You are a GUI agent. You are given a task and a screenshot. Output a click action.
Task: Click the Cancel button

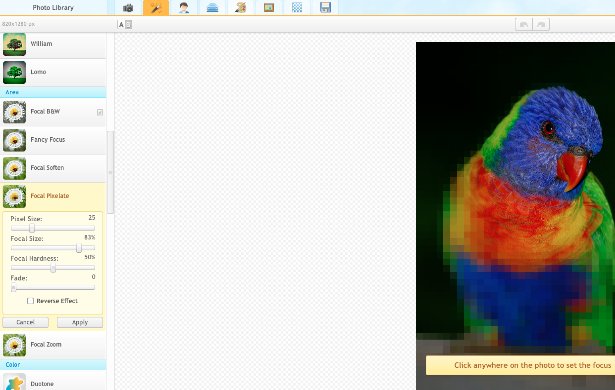pos(25,323)
